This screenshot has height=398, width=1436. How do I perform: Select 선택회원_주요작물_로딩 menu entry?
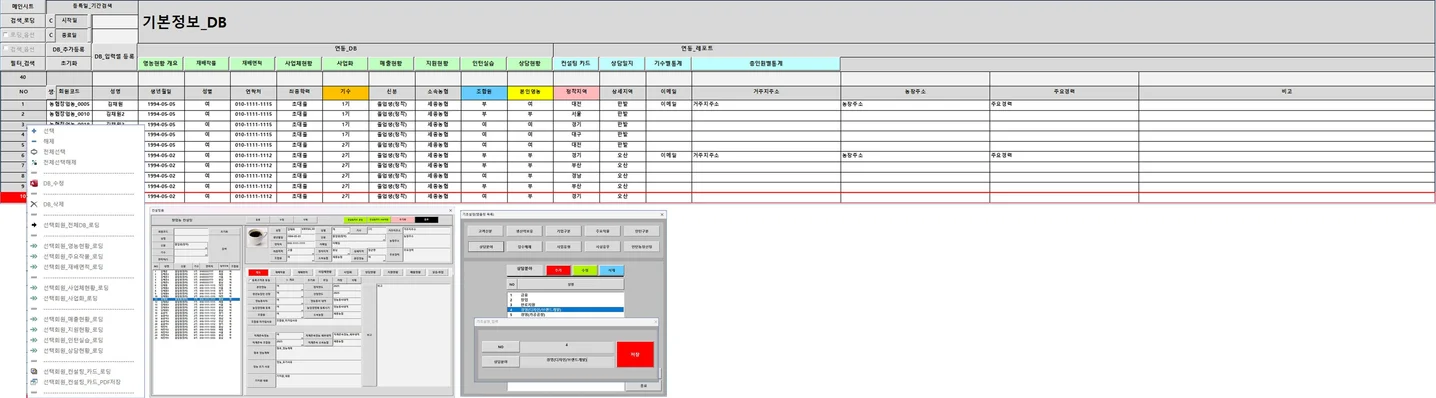click(73, 256)
